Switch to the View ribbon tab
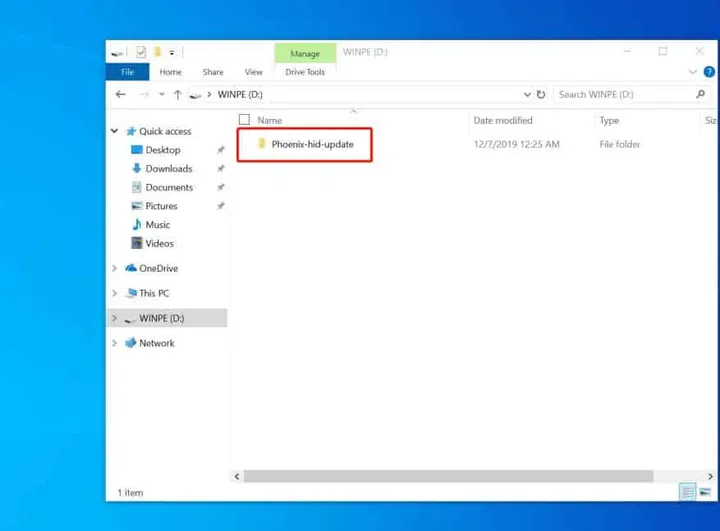The height and width of the screenshot is (531, 720). point(254,72)
